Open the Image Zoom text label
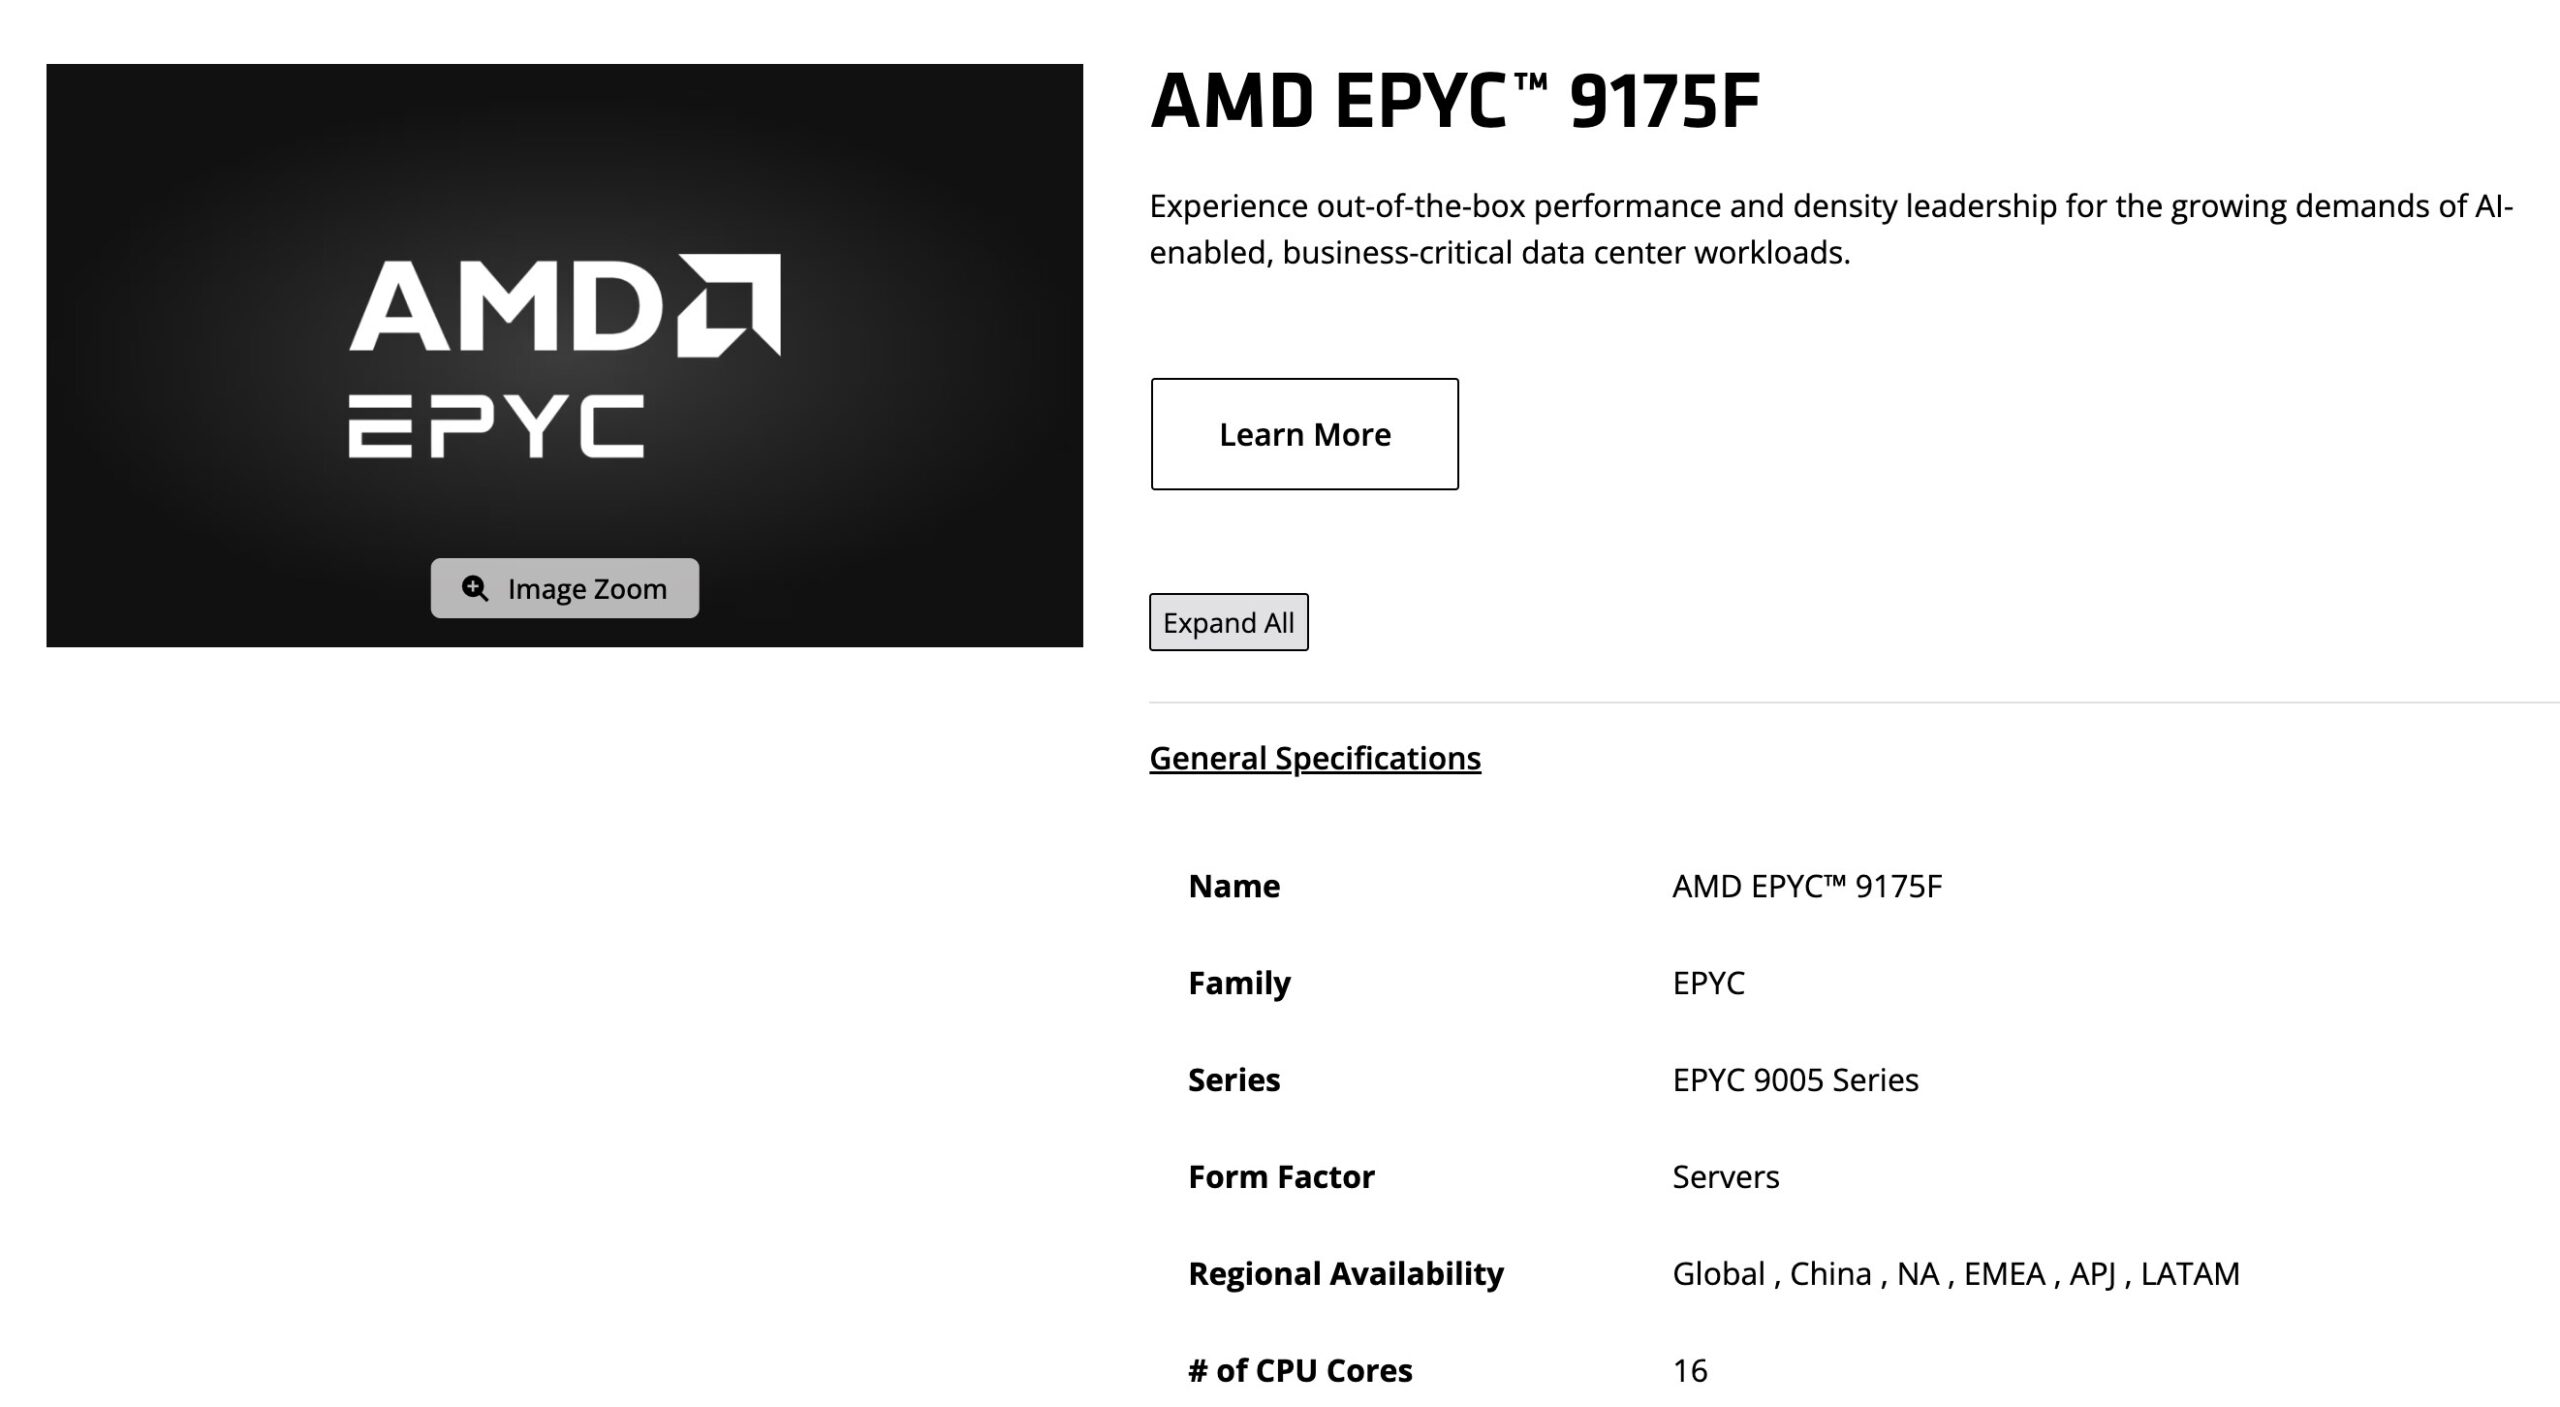Screen dimensions: 2560x1407 click(587, 589)
